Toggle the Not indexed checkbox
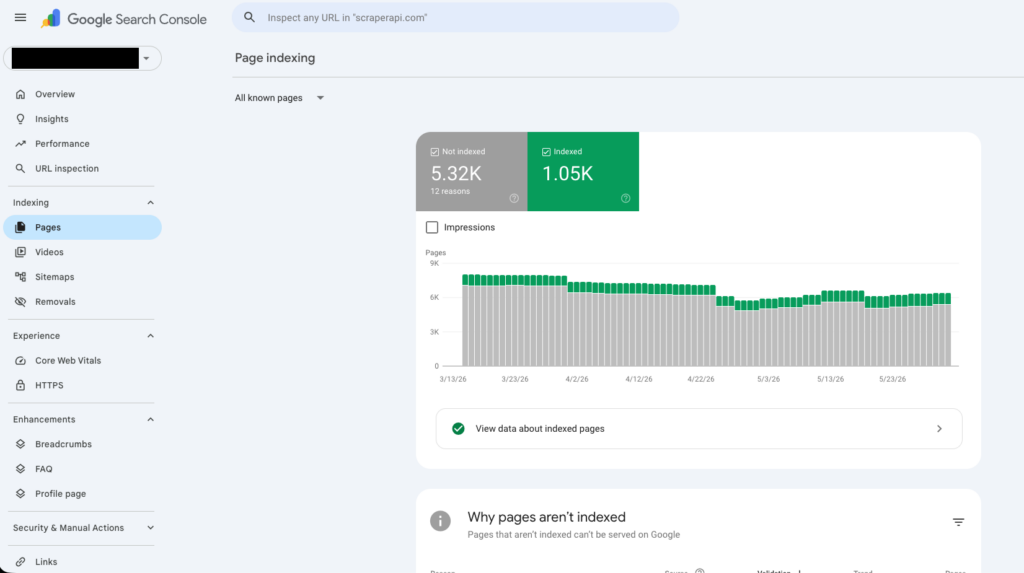 pos(435,152)
